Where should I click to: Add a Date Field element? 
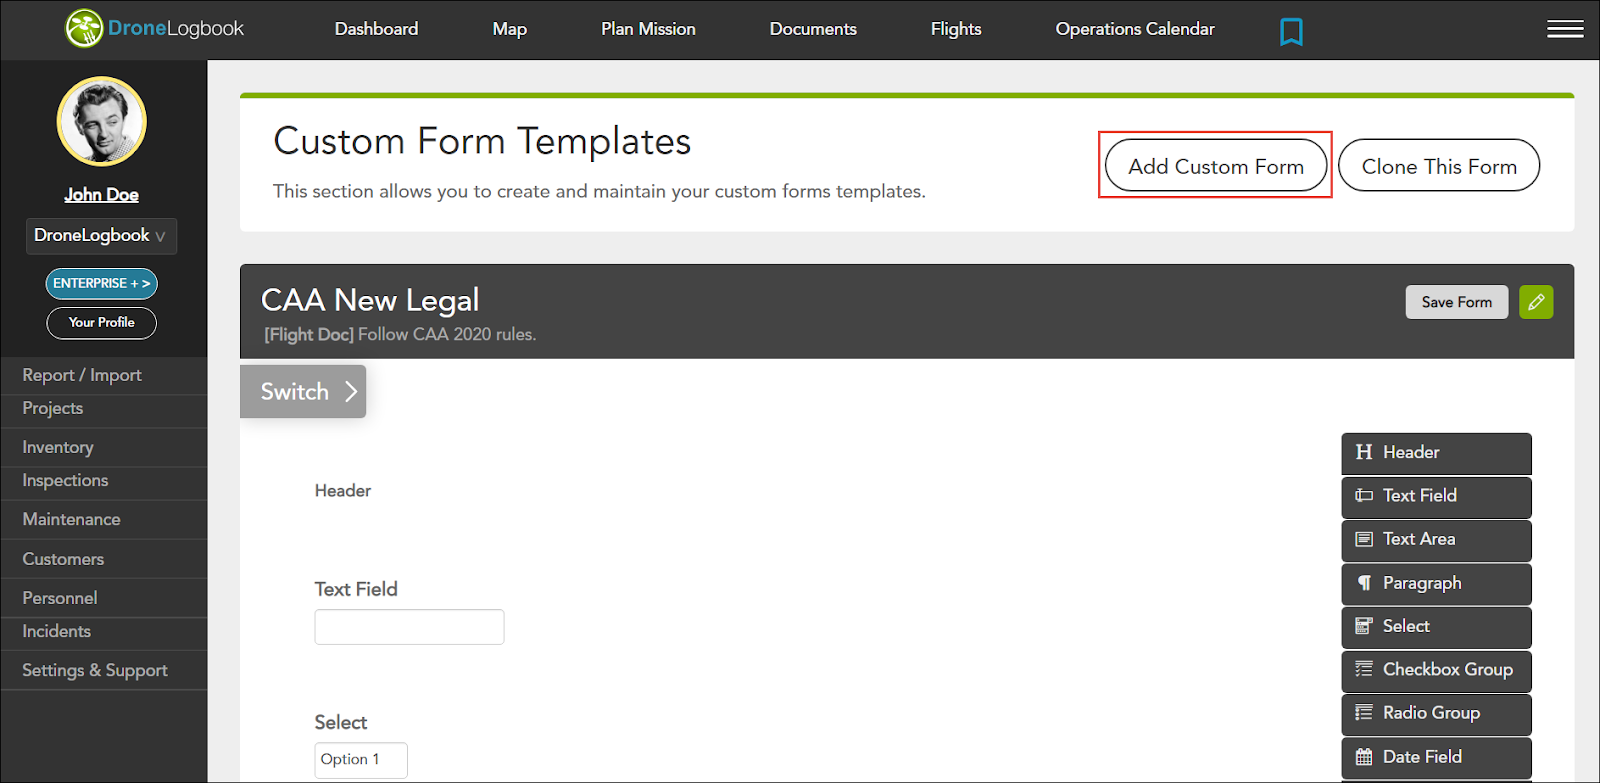pyautogui.click(x=1436, y=757)
